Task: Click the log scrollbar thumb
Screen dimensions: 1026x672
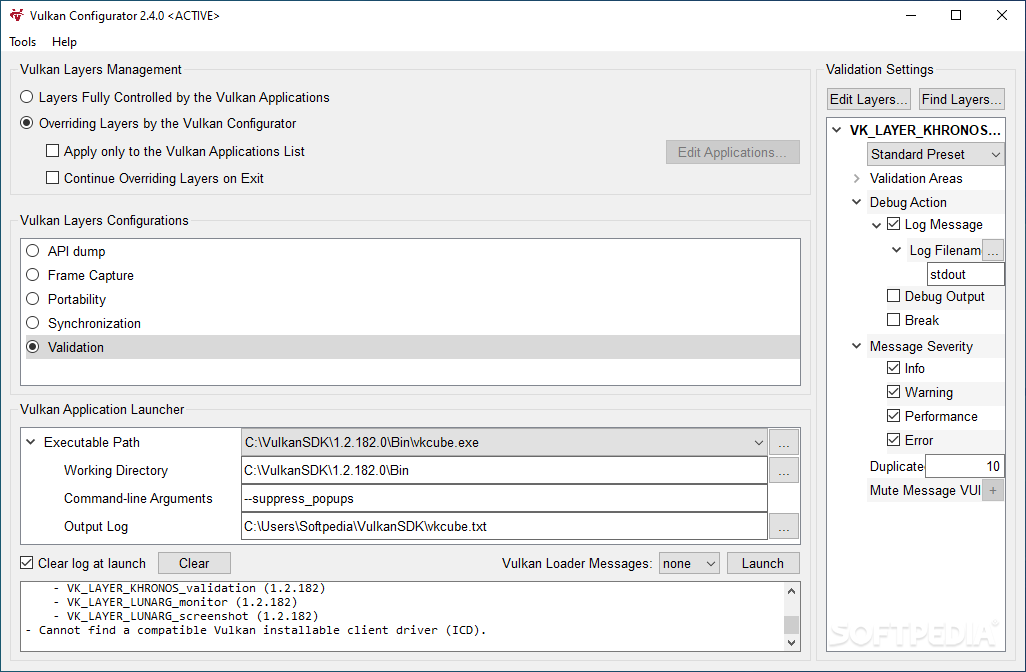Action: 791,624
